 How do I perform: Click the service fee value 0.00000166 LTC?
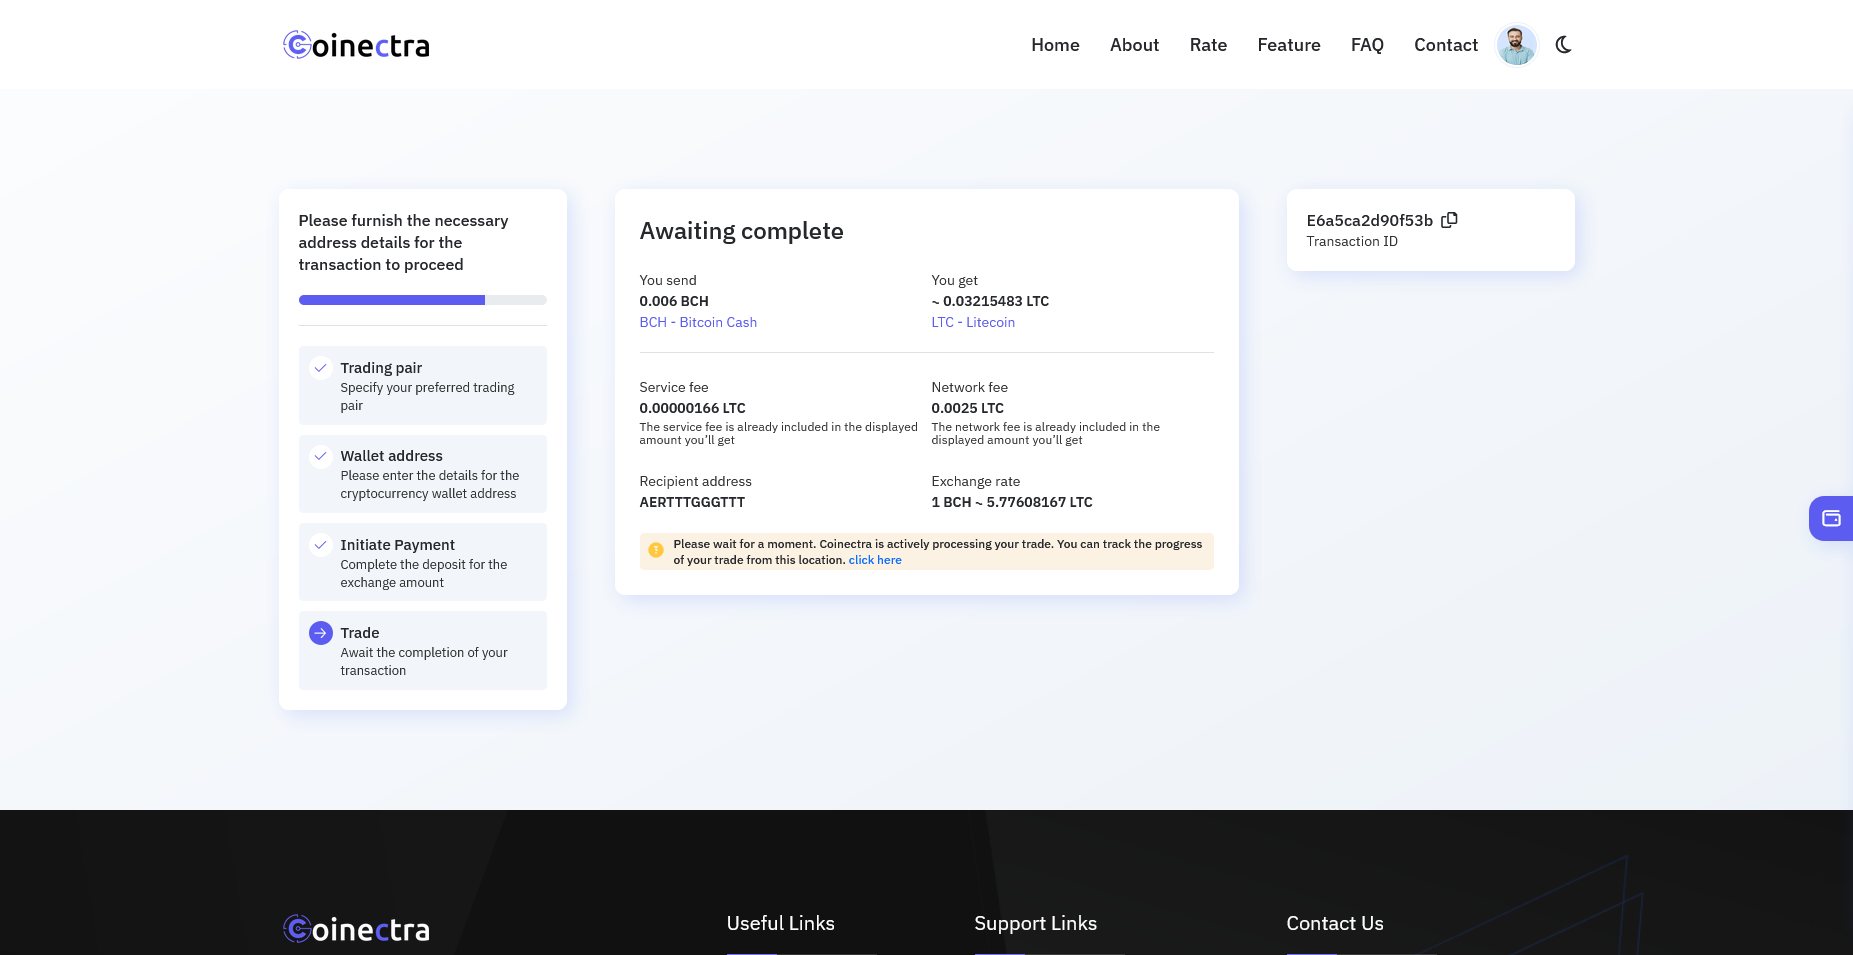pos(693,408)
